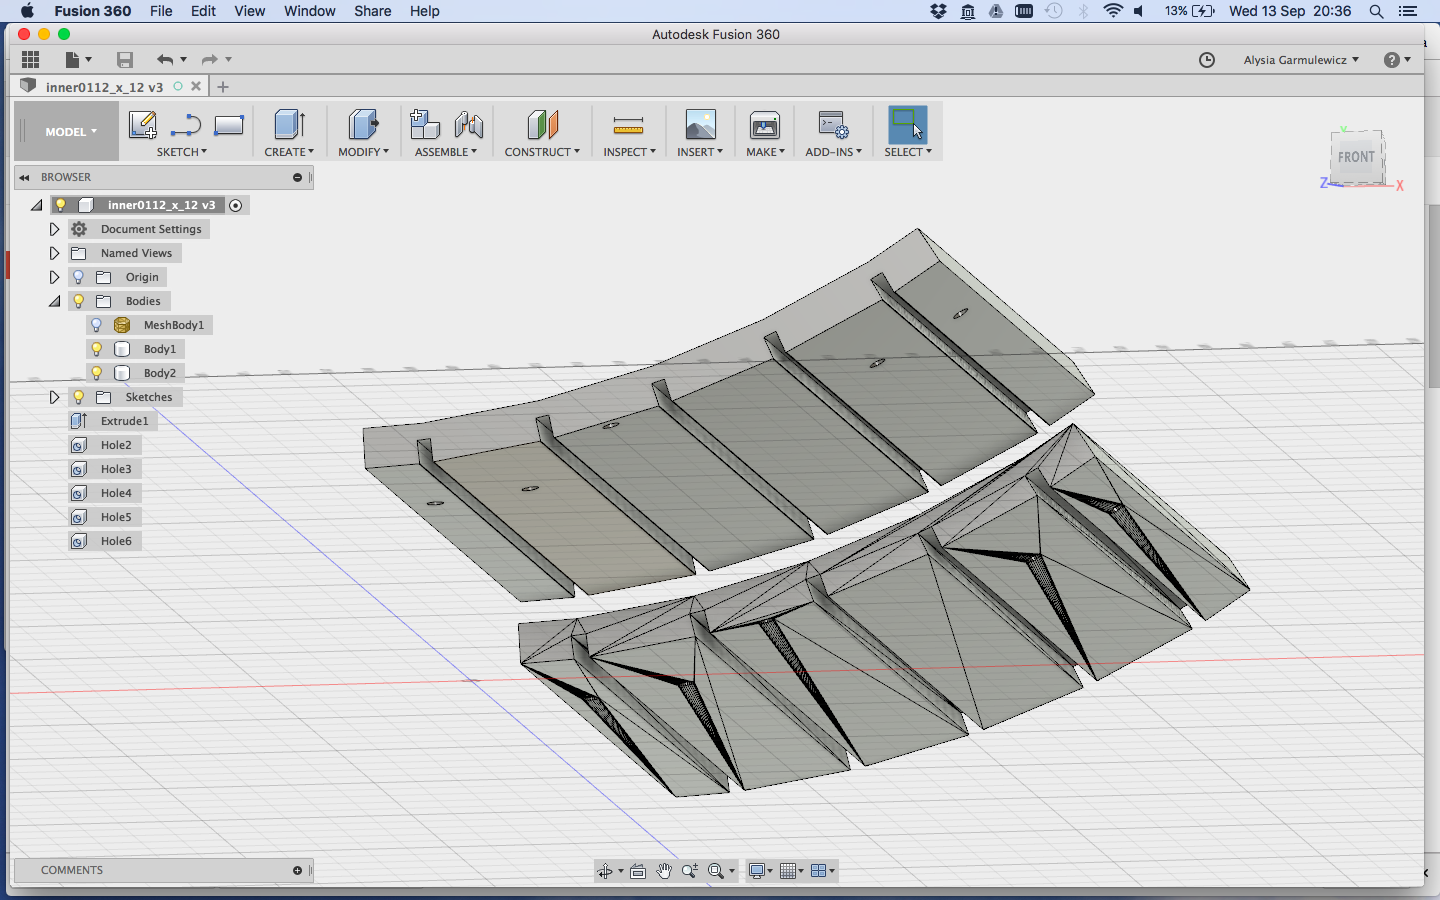Select the Pan hand tool
This screenshot has width=1440, height=900.
coord(664,871)
